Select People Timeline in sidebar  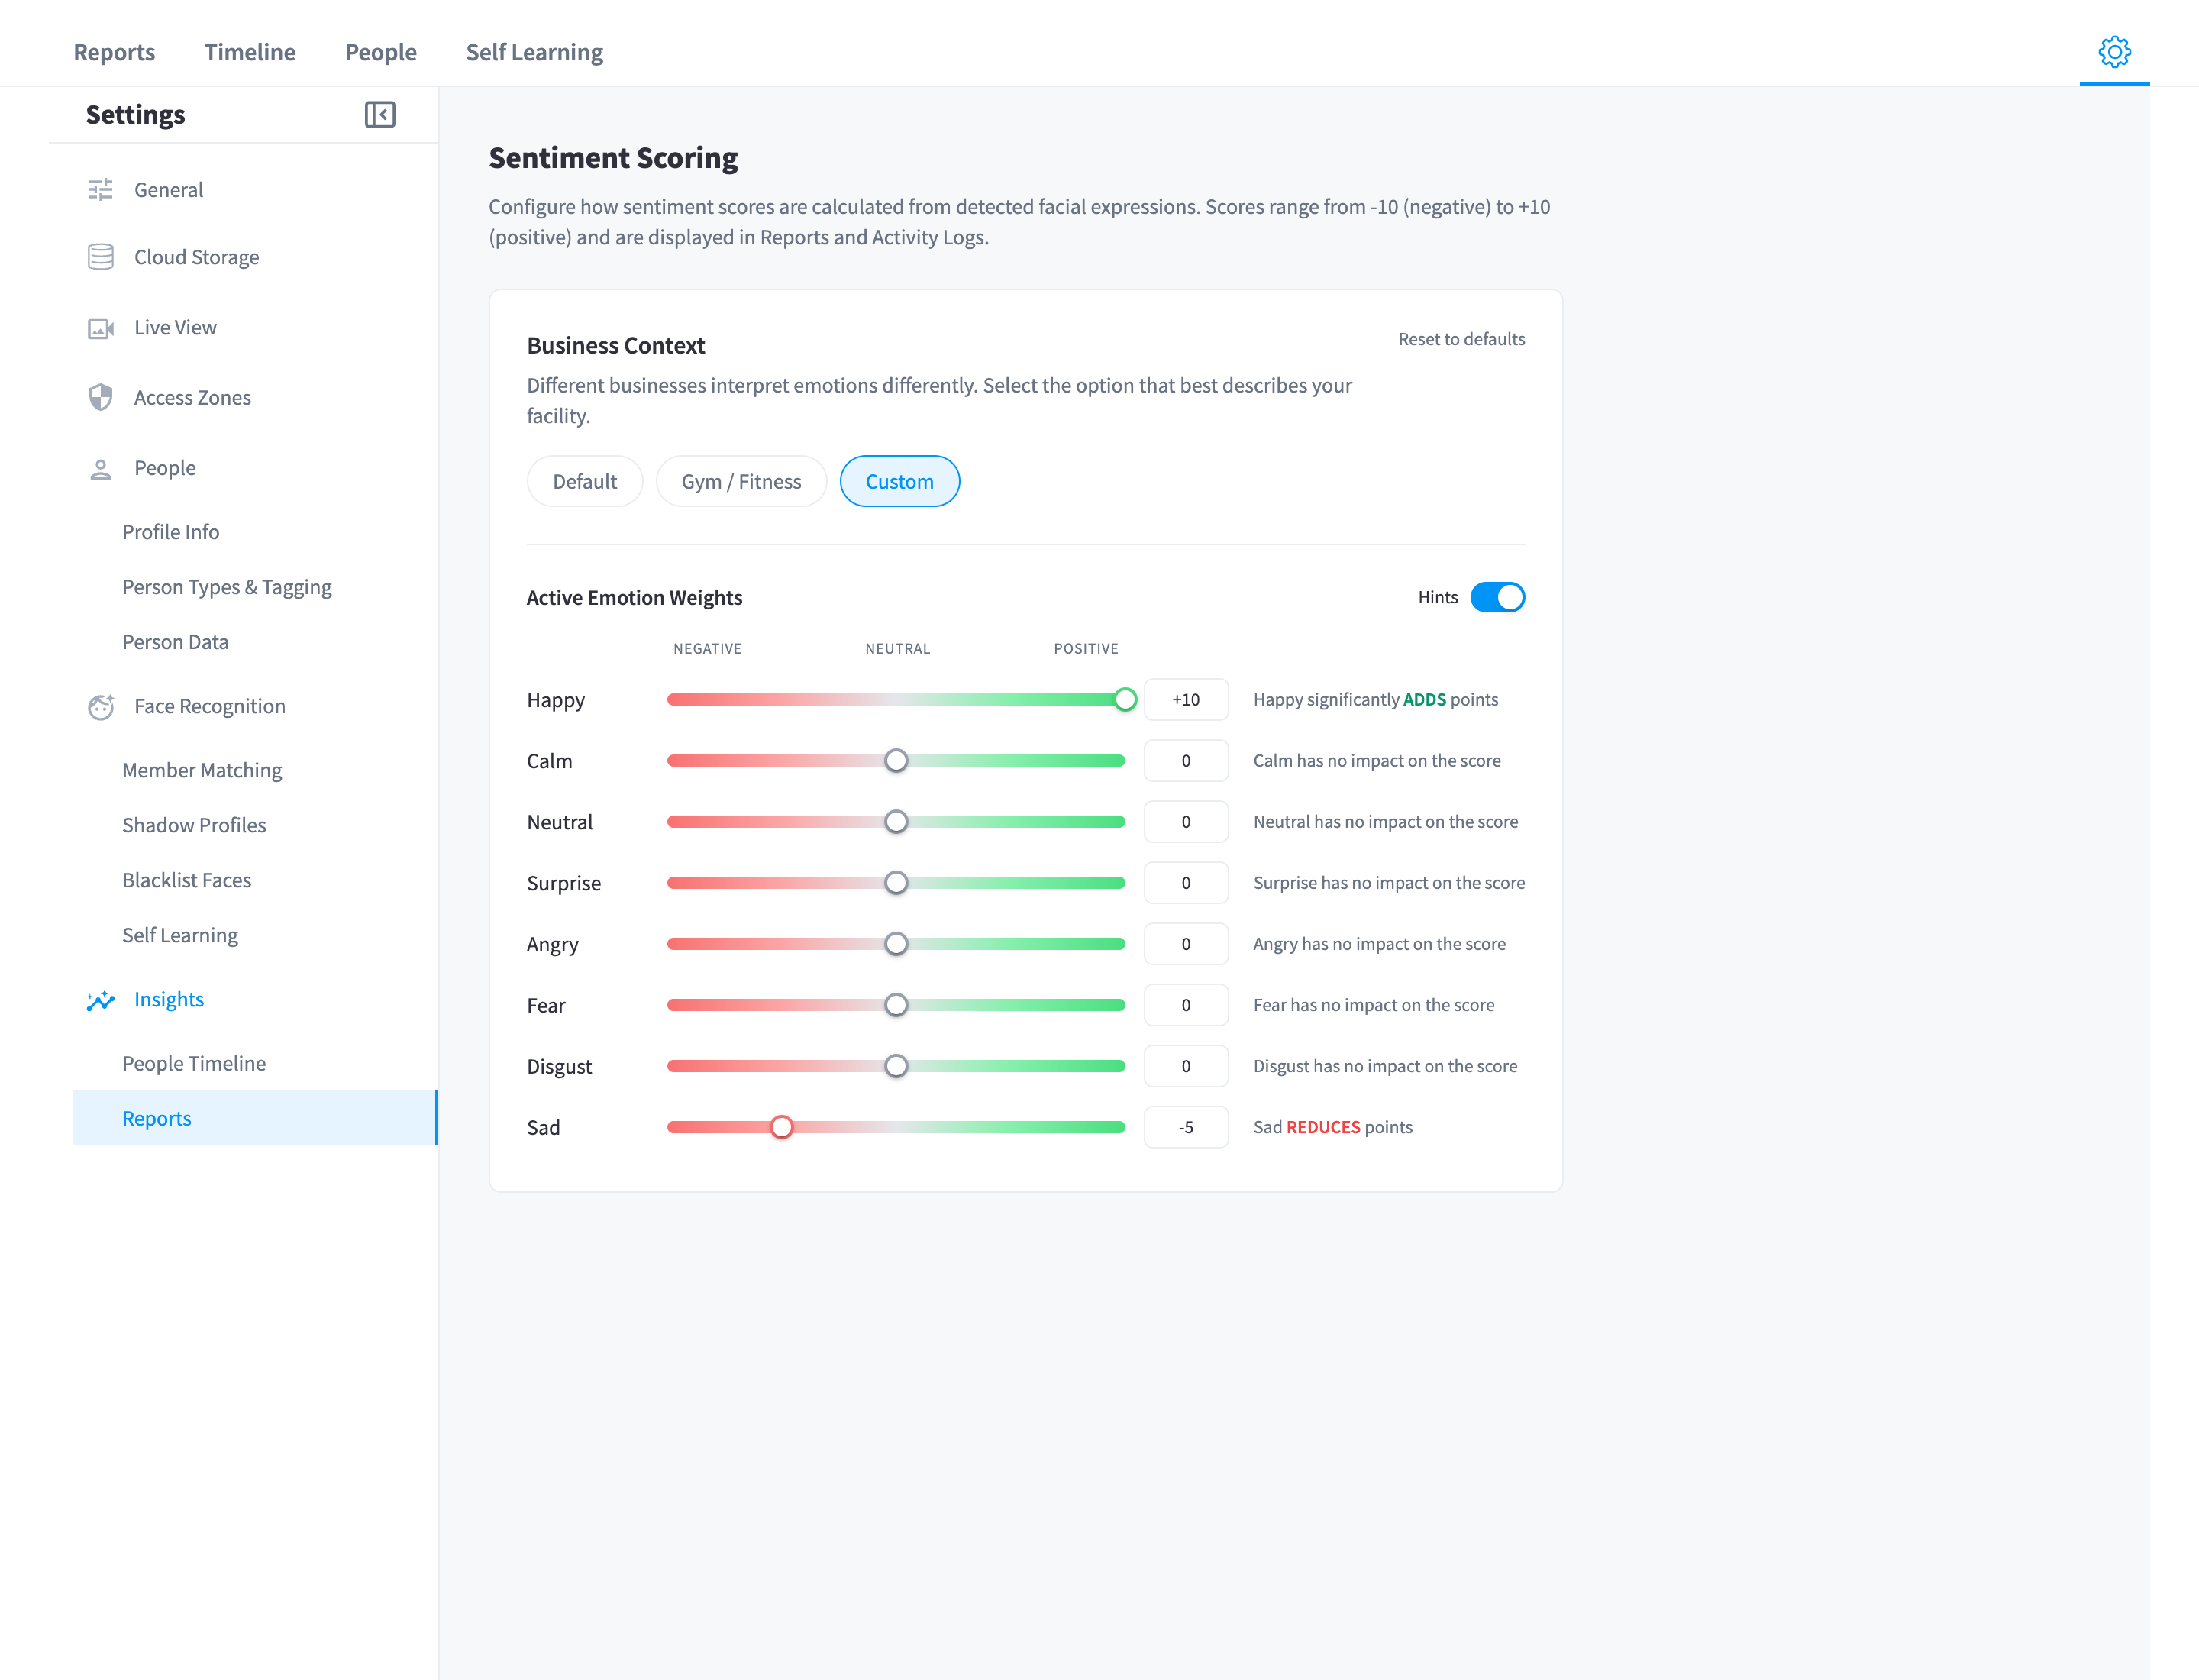(194, 1064)
